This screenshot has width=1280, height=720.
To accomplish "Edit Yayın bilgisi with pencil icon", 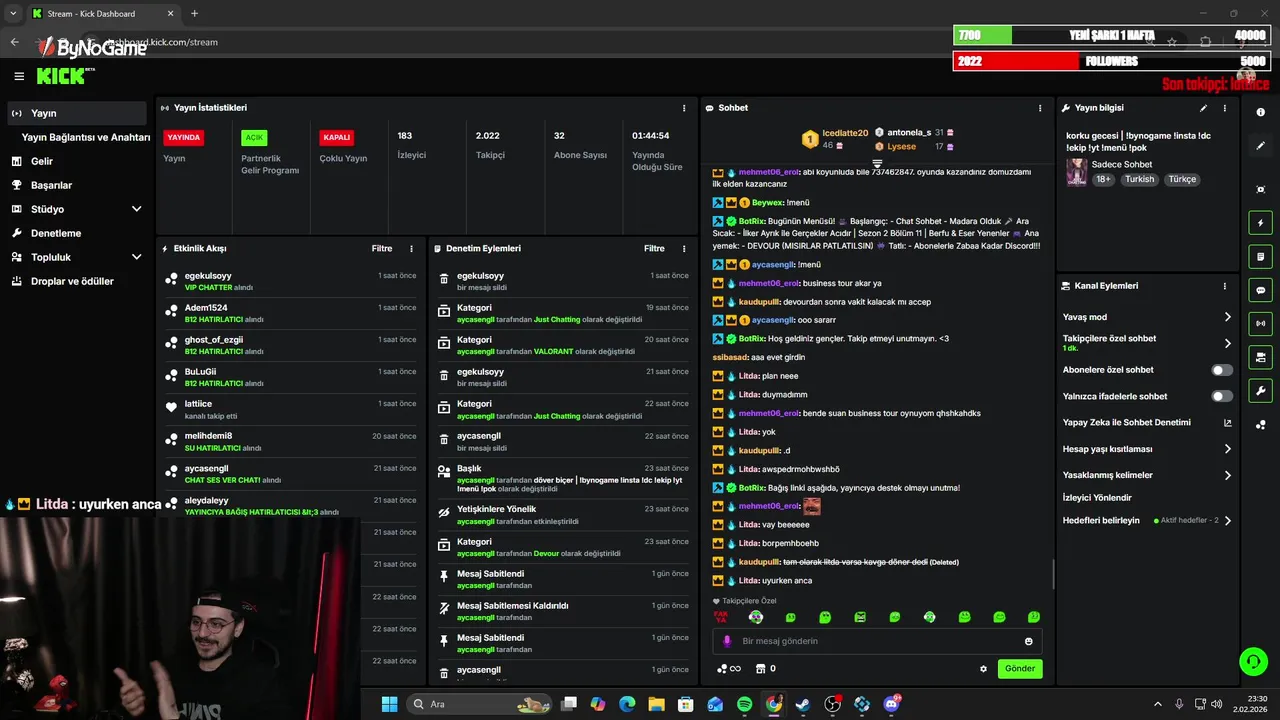I will [1203, 108].
